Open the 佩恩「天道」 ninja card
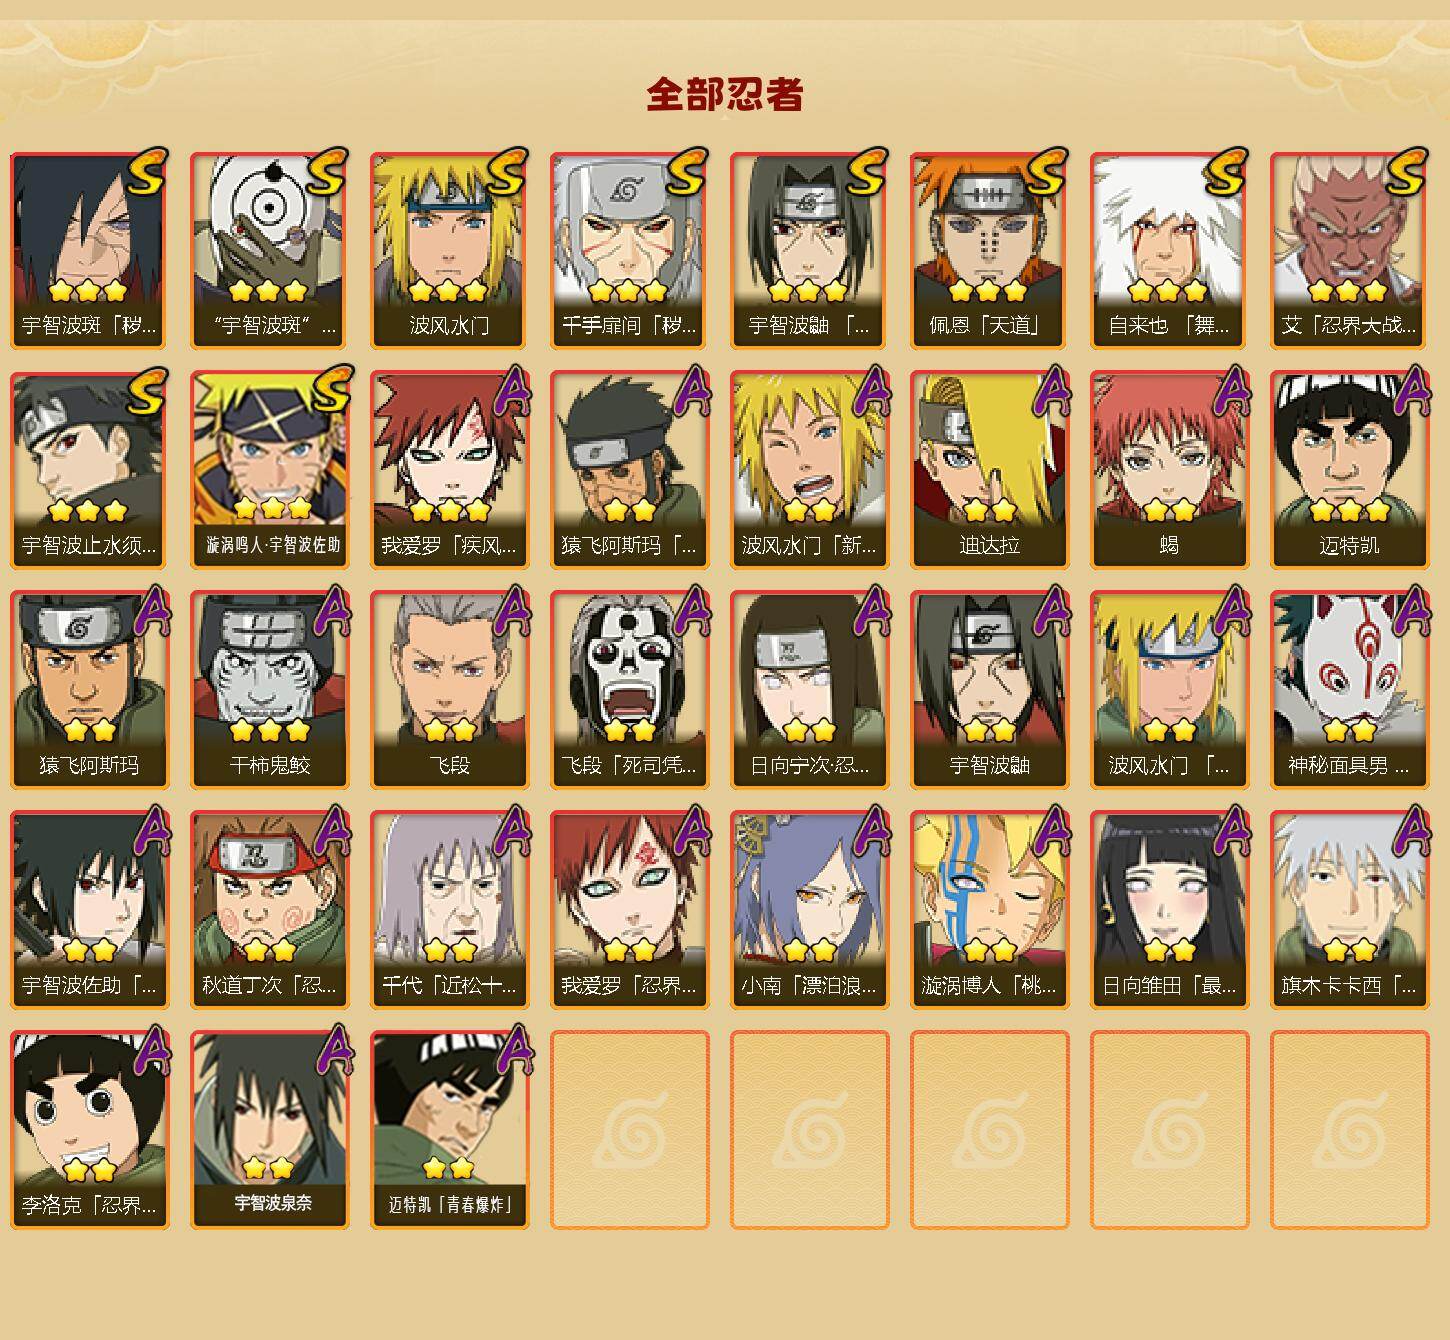The width and height of the screenshot is (1450, 1340). tap(989, 250)
